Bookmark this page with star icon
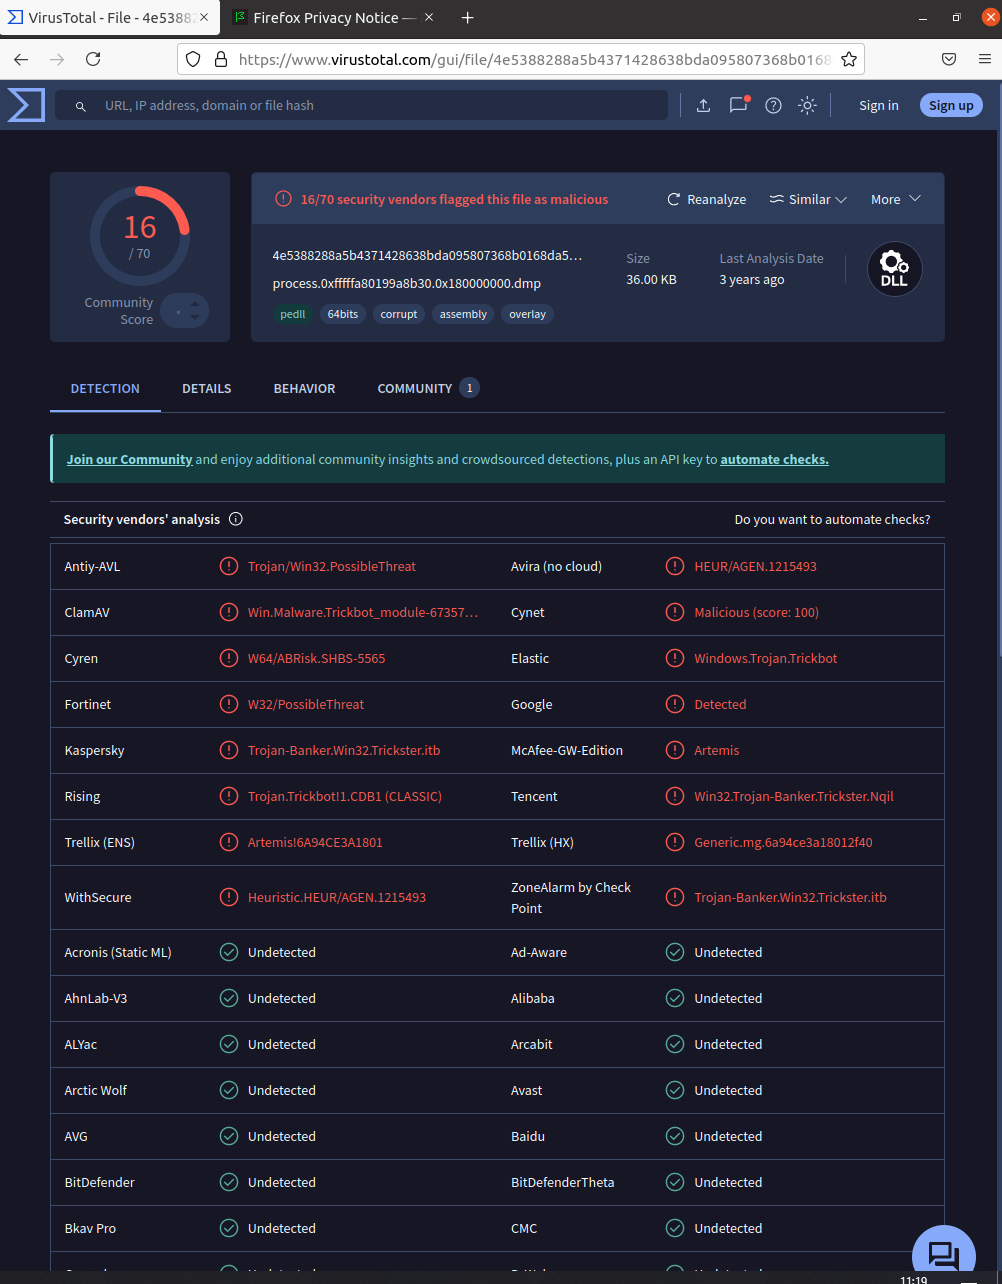 point(849,59)
